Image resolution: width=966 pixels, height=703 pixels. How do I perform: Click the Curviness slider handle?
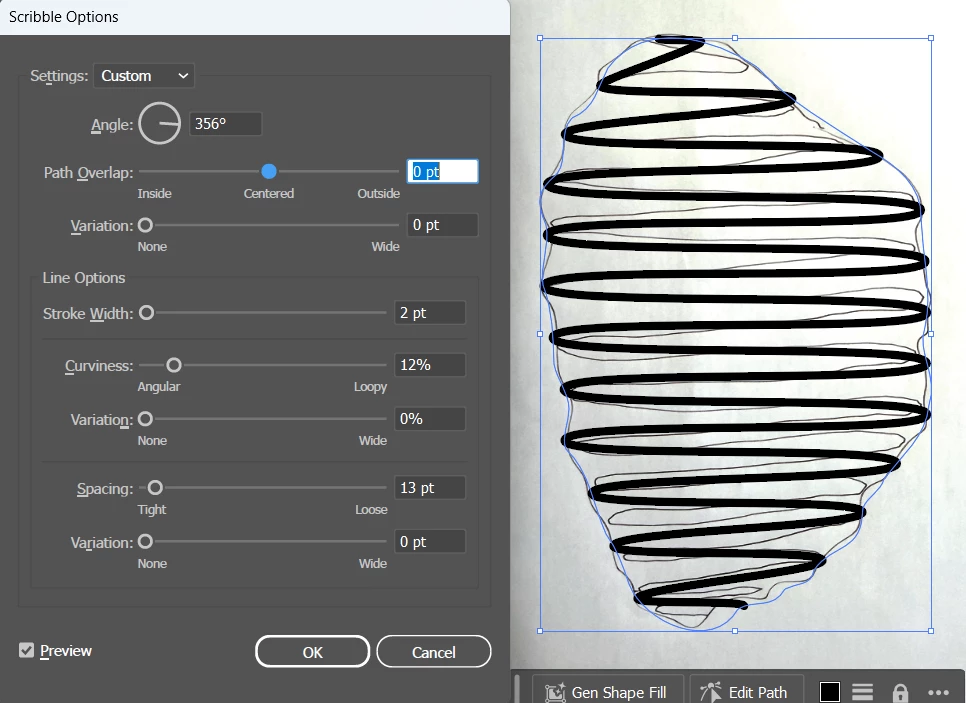[x=174, y=365]
